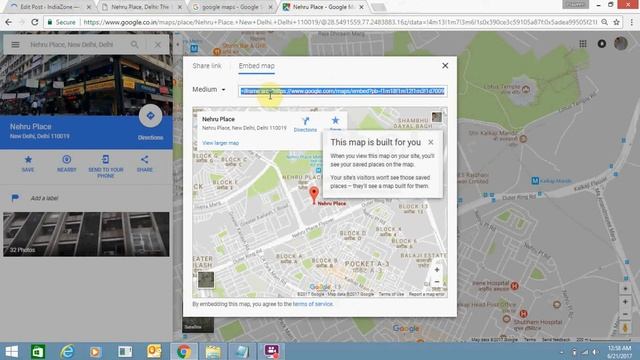Clear the Nehru Place search with X
The image size is (640, 360).
(158, 44)
